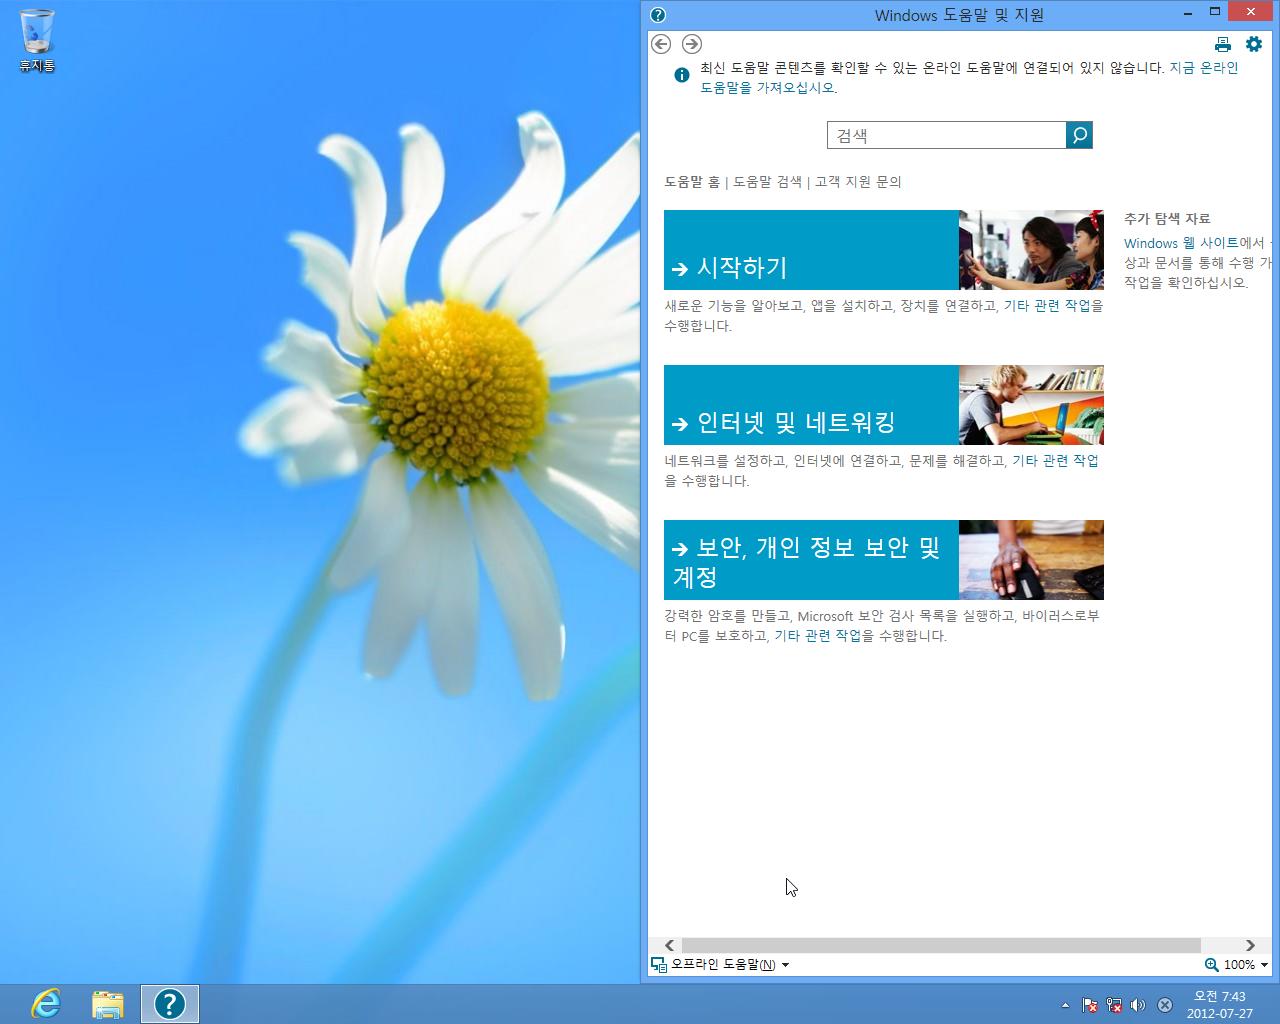Launch Internet Explorer from the taskbar
The width and height of the screenshot is (1280, 1024).
(x=46, y=1003)
